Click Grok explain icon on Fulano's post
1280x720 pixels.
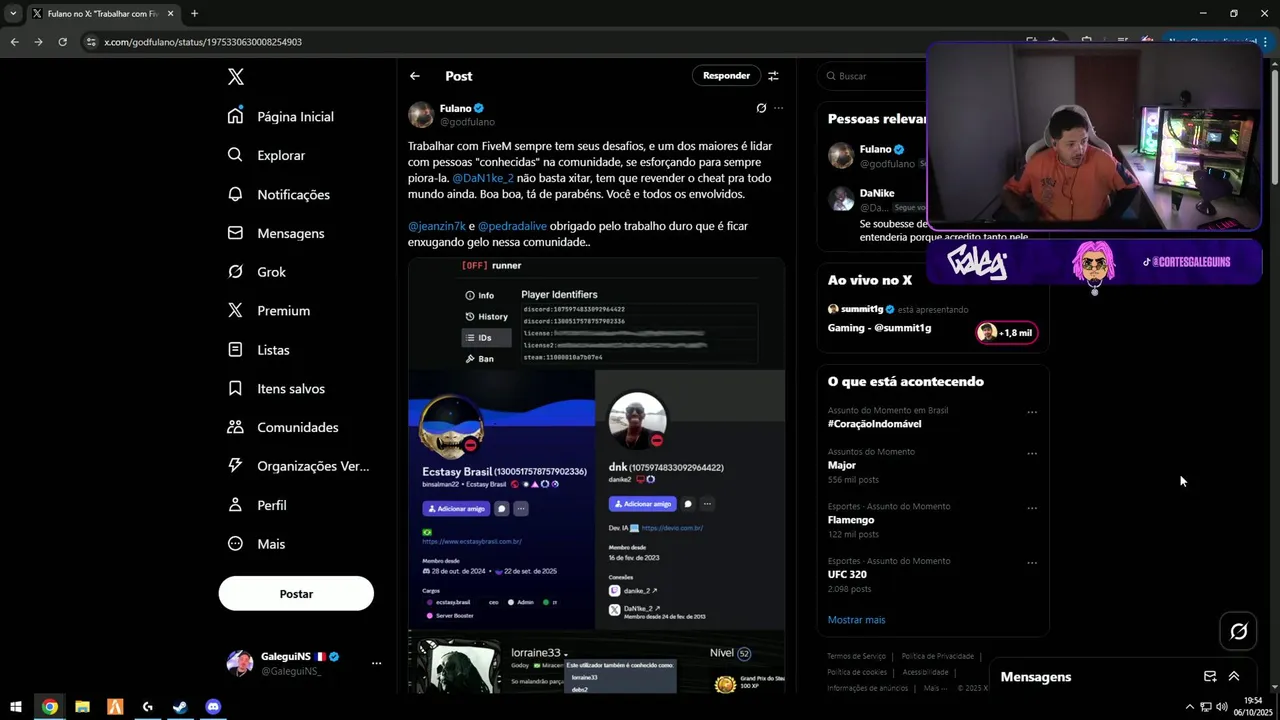tap(761, 108)
